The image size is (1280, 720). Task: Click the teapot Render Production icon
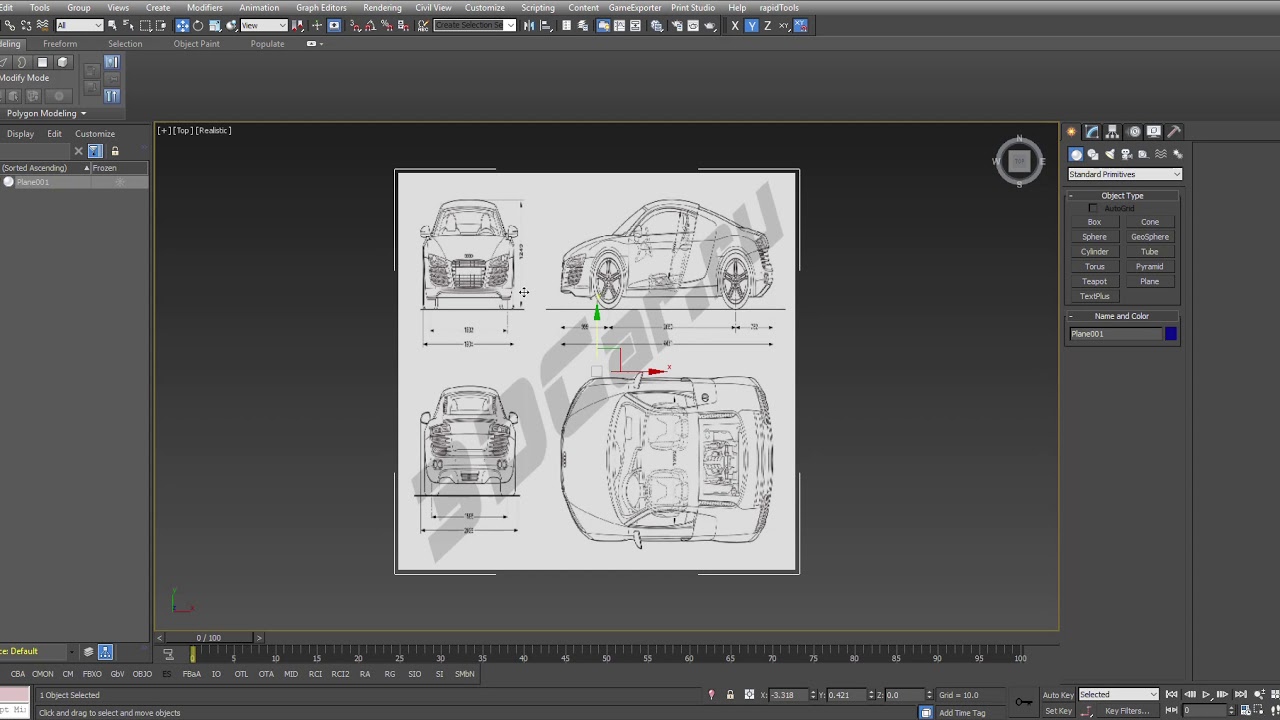pyautogui.click(x=710, y=25)
